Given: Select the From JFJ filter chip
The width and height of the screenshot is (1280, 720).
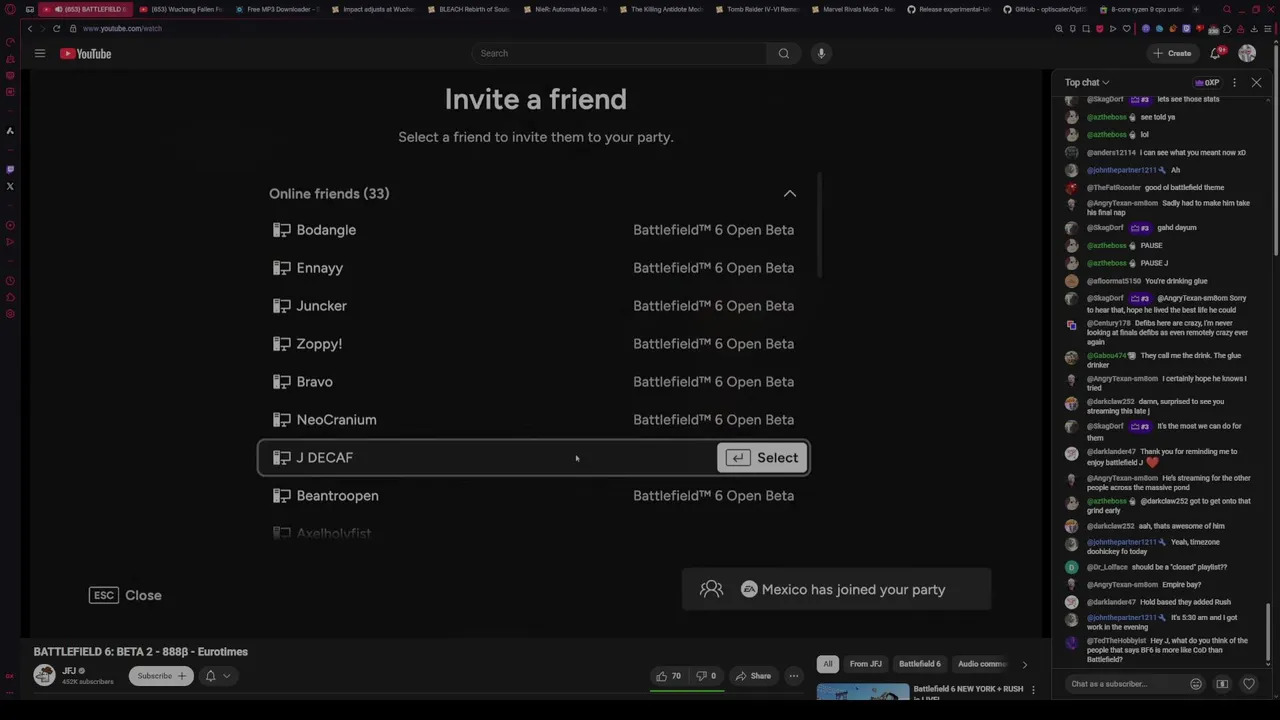Looking at the screenshot, I should [866, 664].
